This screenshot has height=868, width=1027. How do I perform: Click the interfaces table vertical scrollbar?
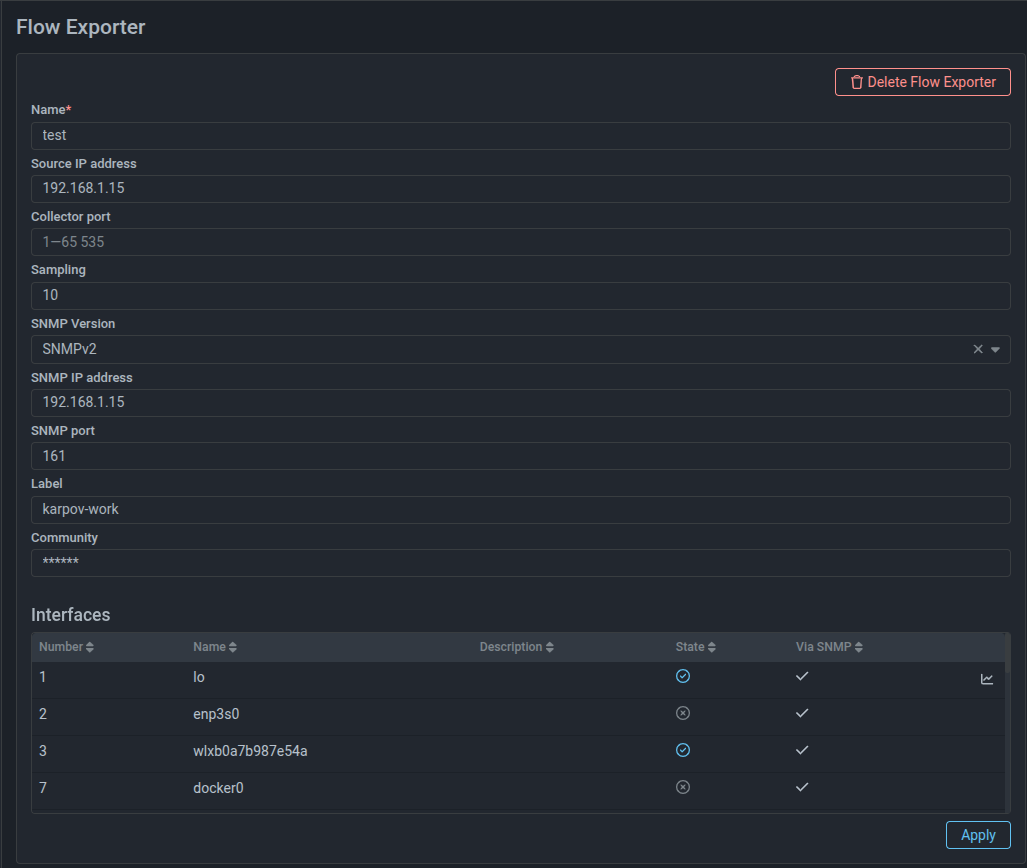1006,720
